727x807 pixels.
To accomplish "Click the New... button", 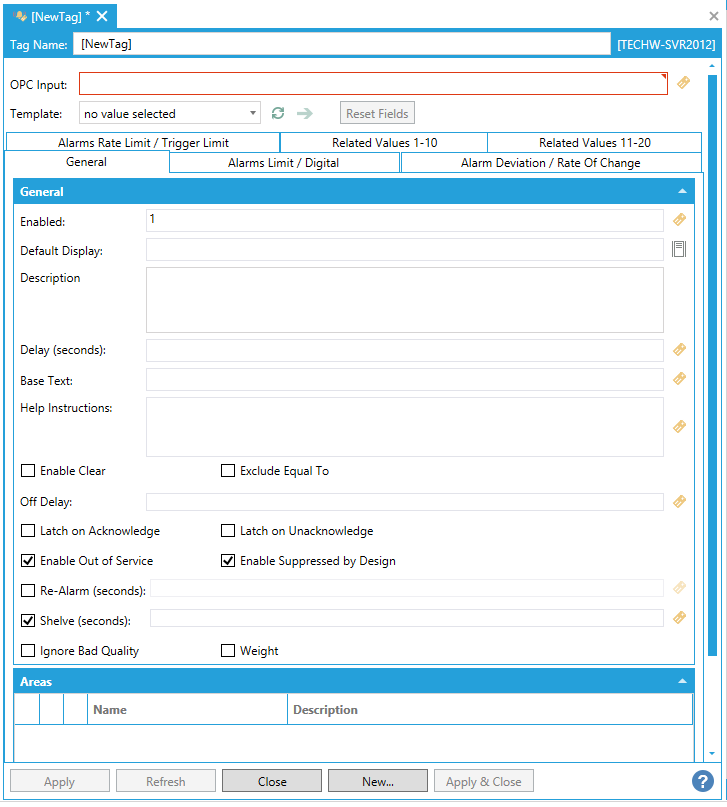I will click(x=377, y=781).
